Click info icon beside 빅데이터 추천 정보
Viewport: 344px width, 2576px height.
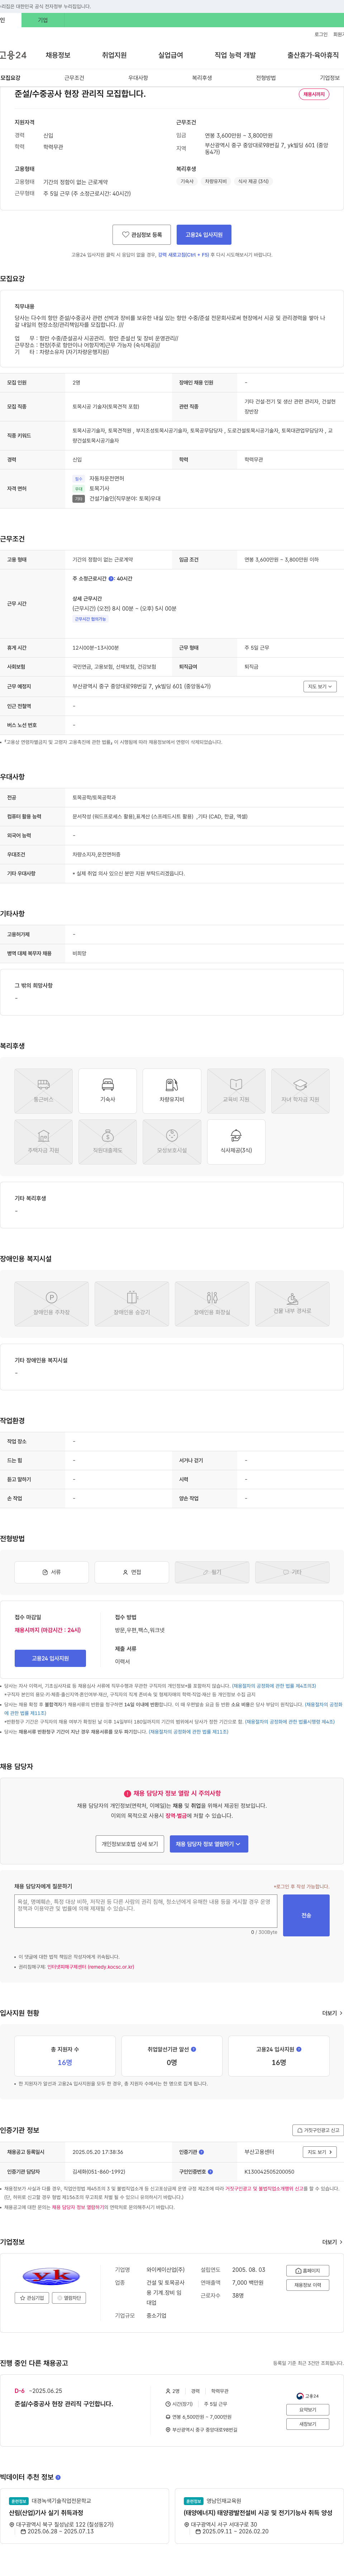(x=58, y=2477)
